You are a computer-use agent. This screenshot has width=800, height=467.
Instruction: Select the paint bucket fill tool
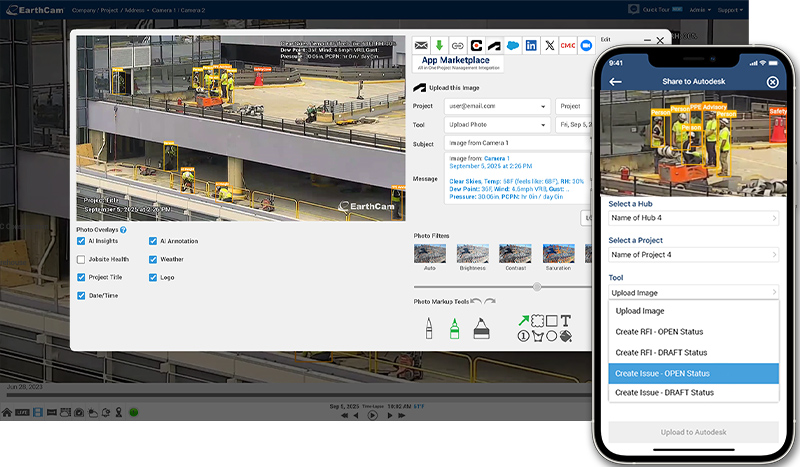566,336
